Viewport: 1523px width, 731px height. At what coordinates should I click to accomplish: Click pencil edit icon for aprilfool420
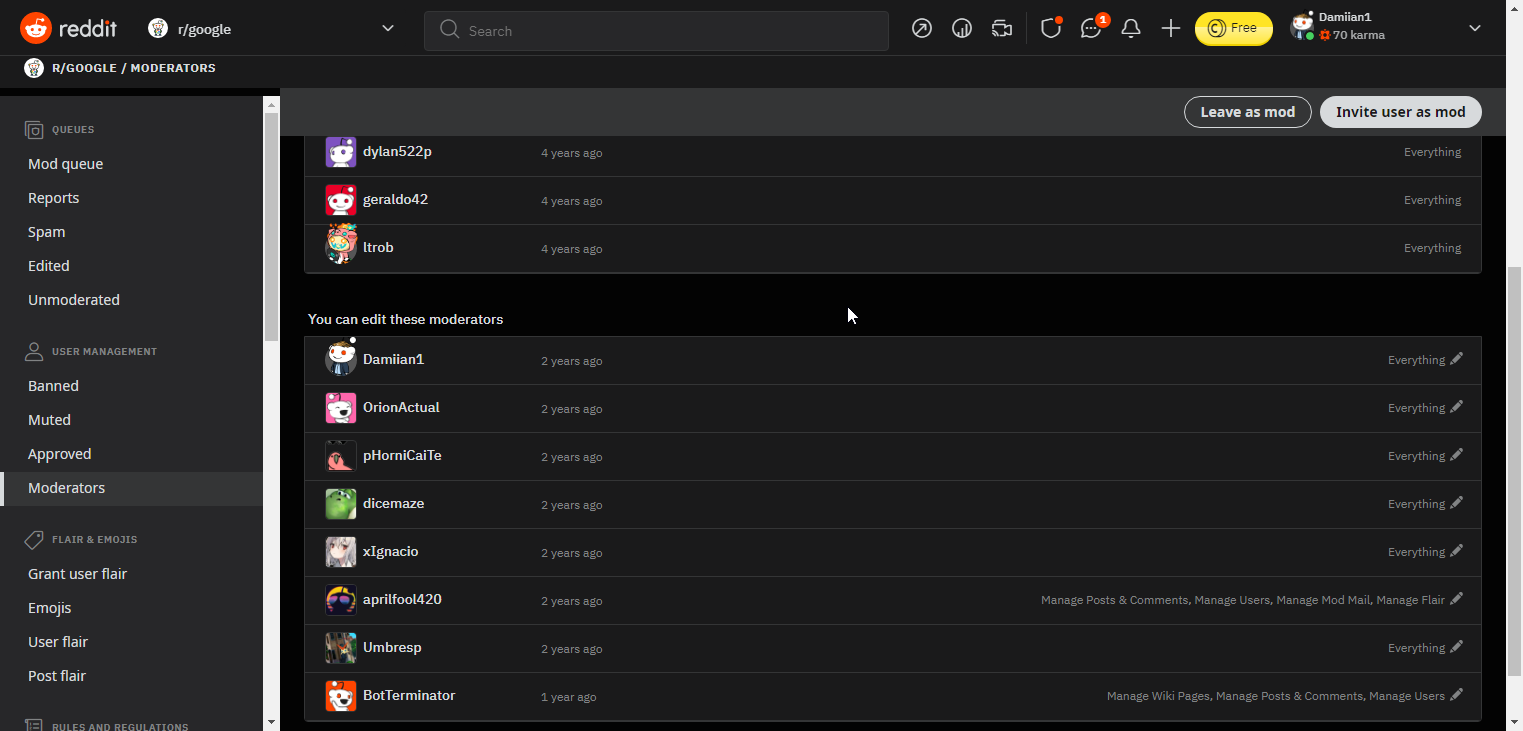tap(1456, 599)
